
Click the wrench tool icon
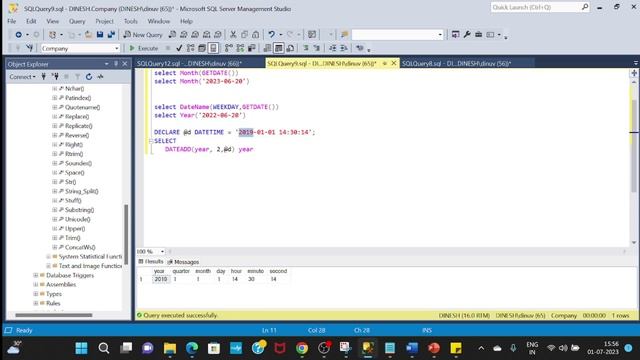pyautogui.click(x=467, y=35)
